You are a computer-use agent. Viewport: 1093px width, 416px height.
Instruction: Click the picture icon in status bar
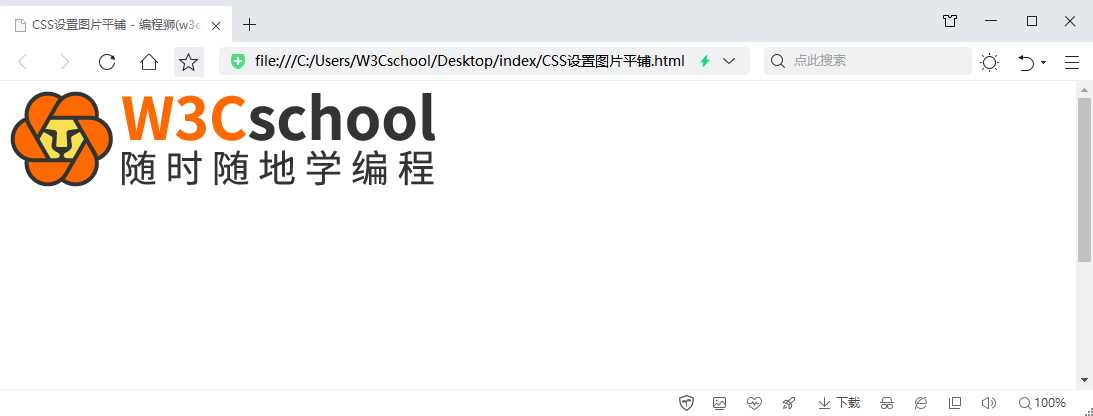coord(719,403)
